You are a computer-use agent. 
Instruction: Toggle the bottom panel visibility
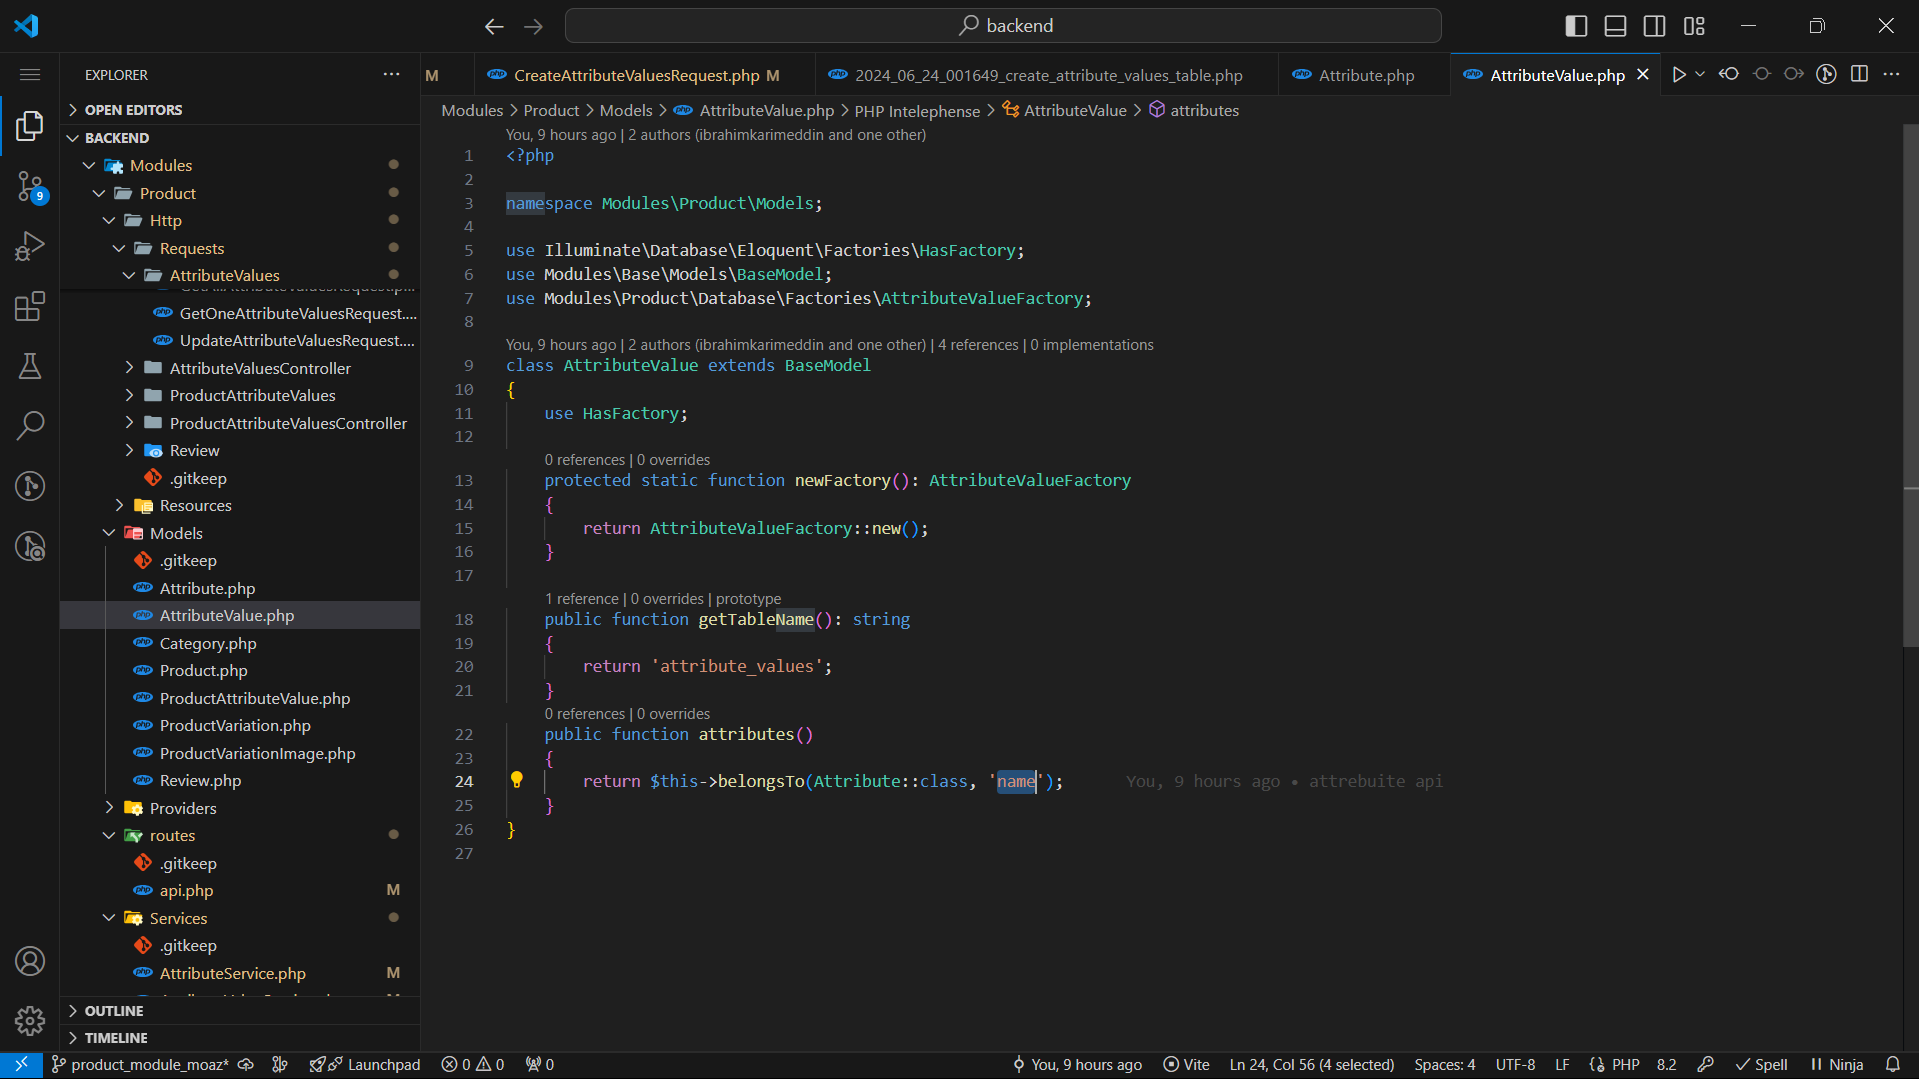coord(1615,26)
